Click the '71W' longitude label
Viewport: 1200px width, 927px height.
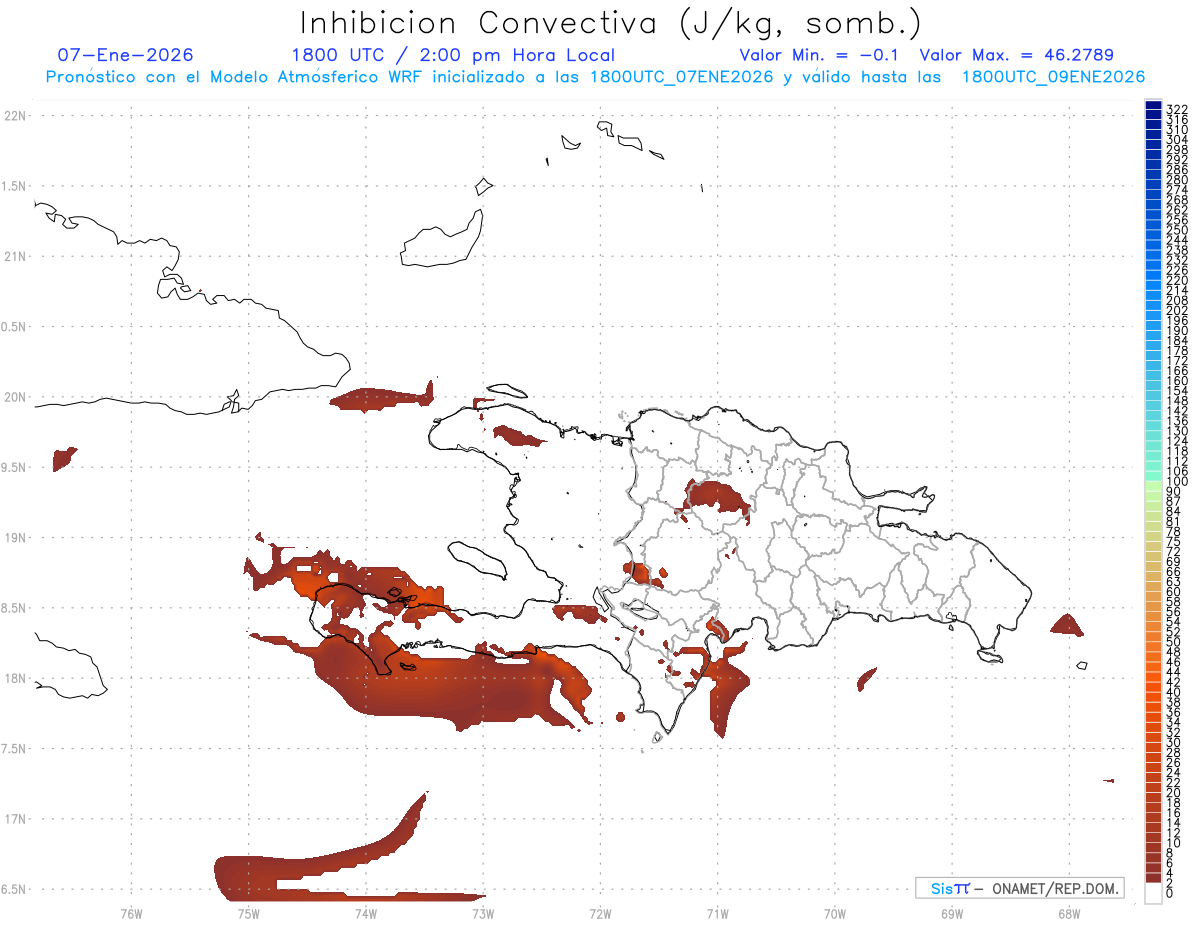coord(717,912)
